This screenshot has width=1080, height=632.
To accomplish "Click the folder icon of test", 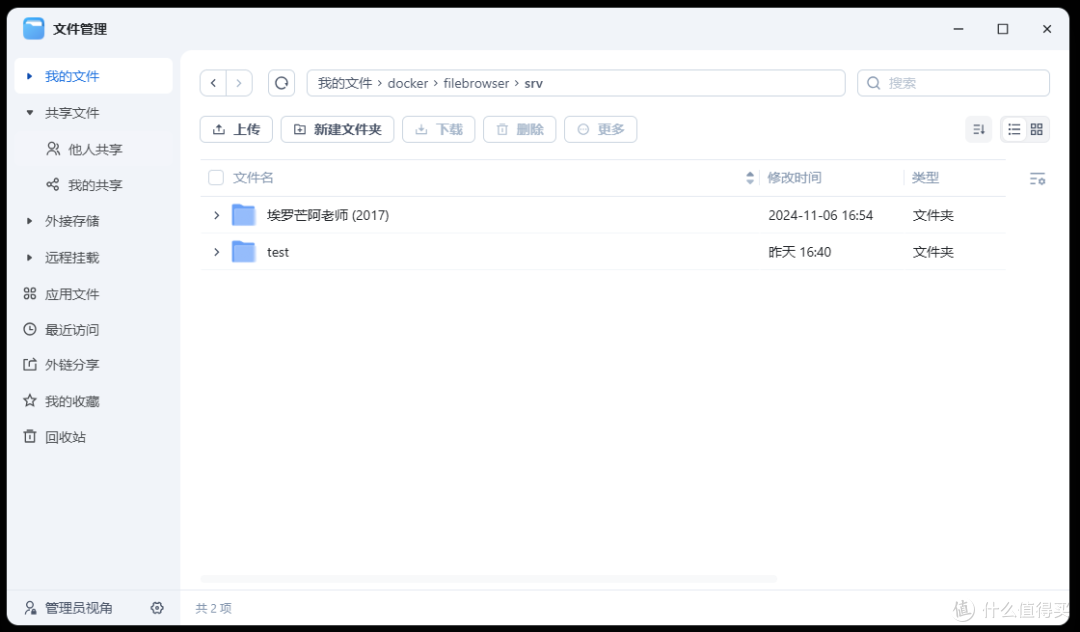I will click(x=244, y=252).
